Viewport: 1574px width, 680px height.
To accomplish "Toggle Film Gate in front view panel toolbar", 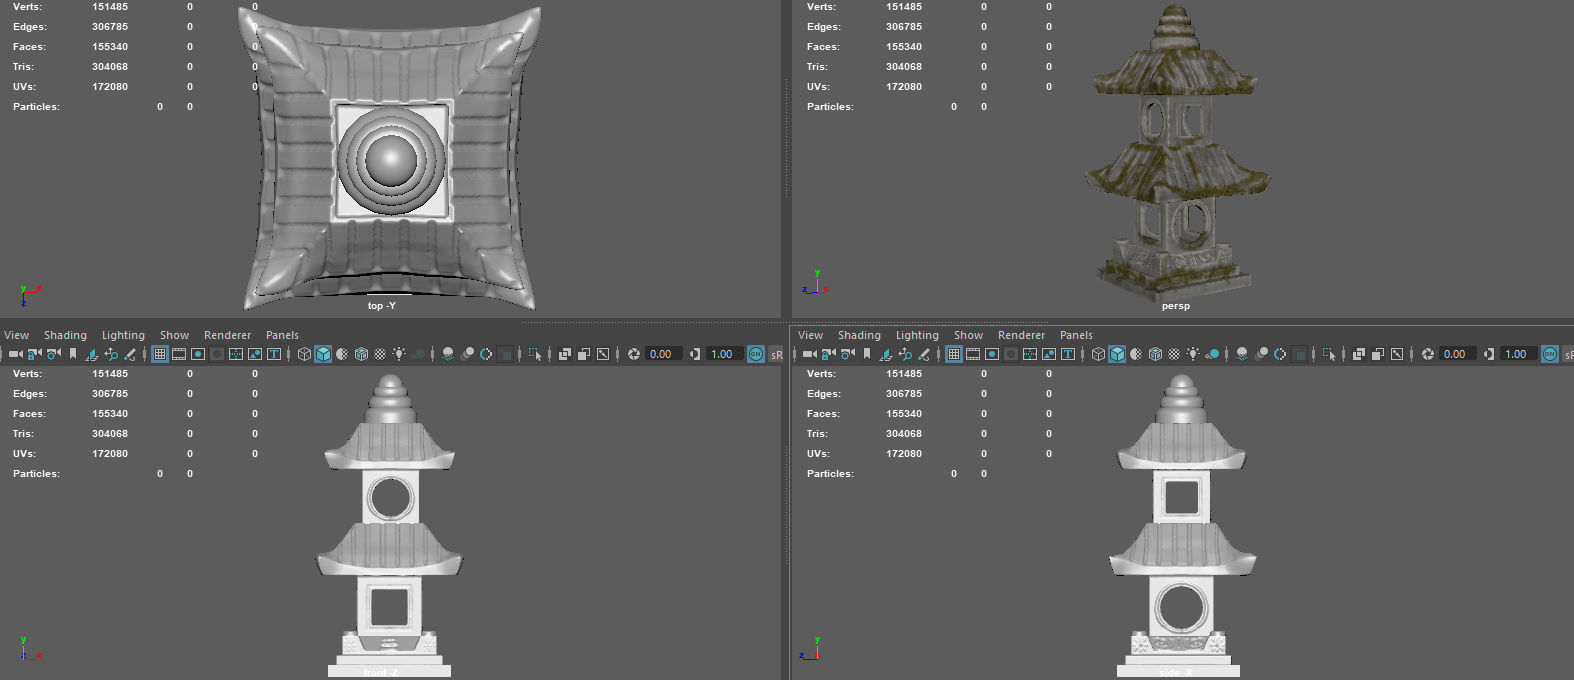I will pyautogui.click(x=179, y=354).
